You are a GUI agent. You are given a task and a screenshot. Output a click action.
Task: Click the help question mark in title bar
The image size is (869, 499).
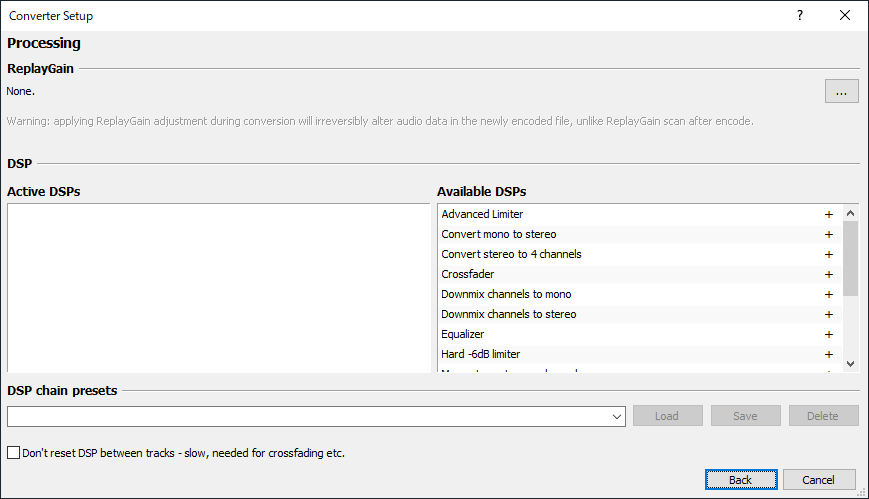pos(800,15)
